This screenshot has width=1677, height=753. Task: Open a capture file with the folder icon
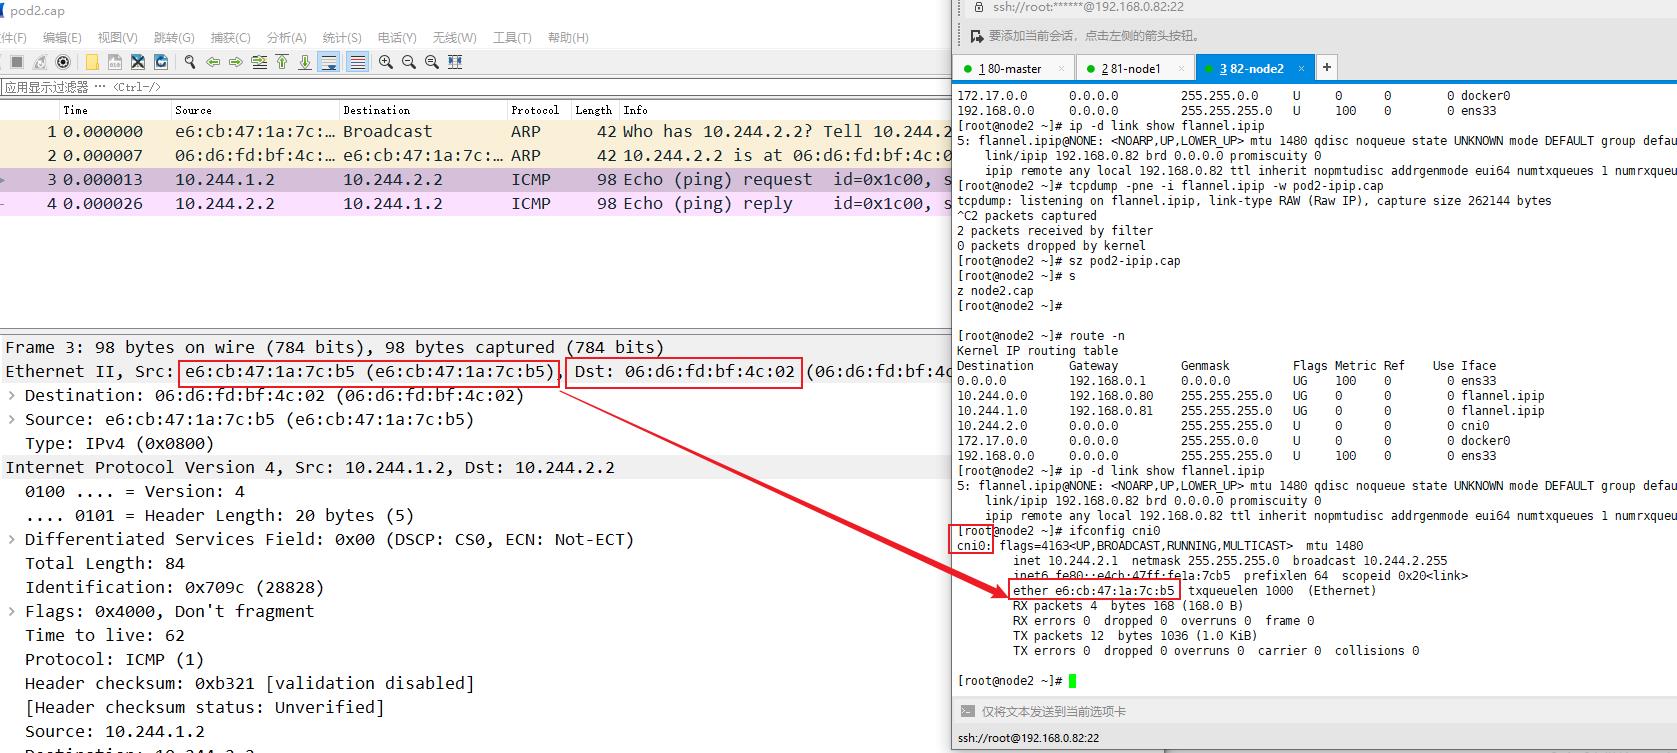click(x=92, y=62)
